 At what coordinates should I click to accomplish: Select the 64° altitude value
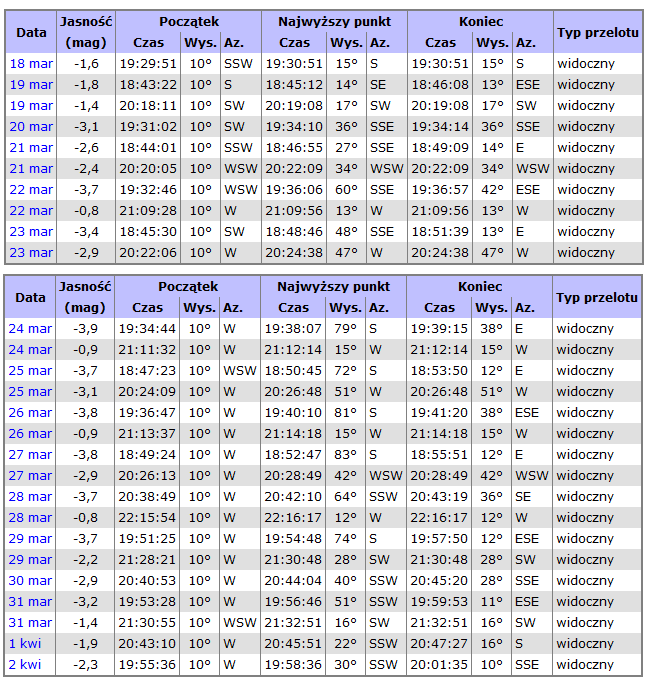pos(345,497)
